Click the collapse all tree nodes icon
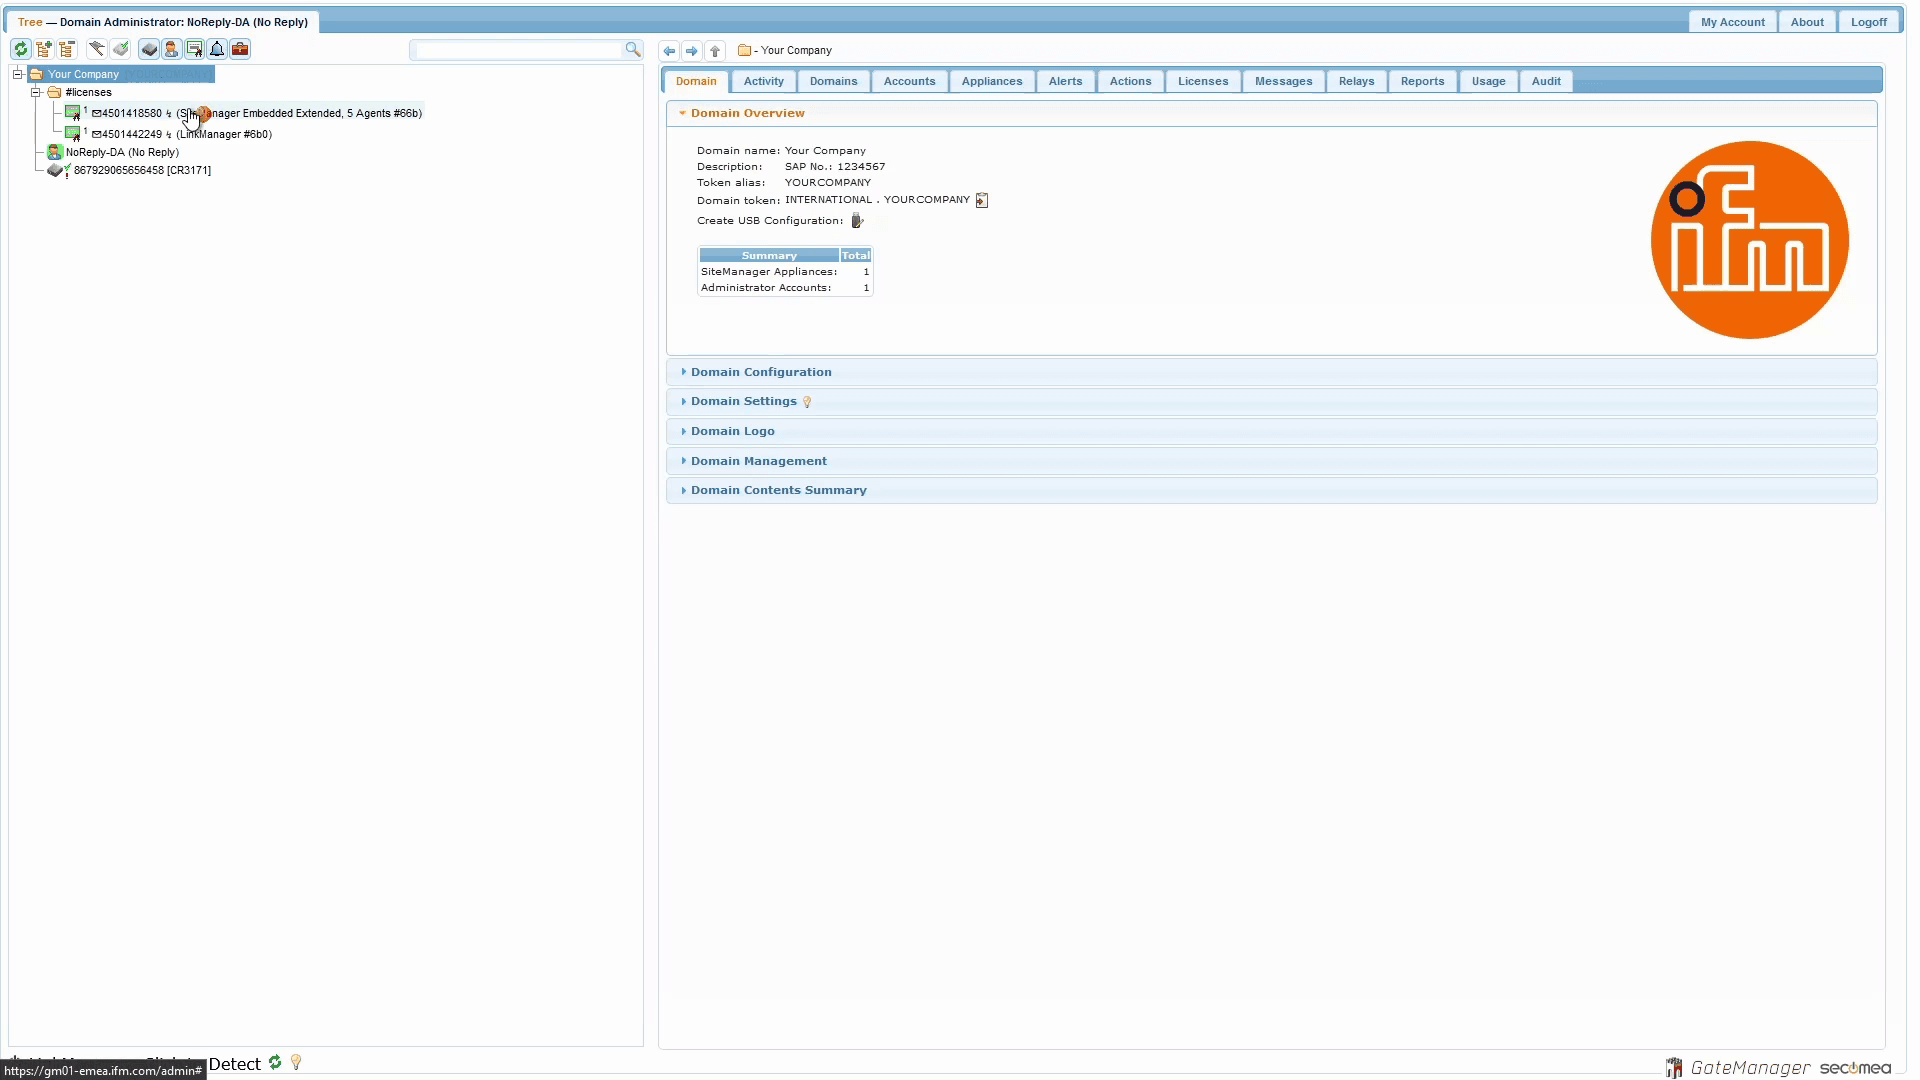The image size is (1920, 1080). pos(67,49)
